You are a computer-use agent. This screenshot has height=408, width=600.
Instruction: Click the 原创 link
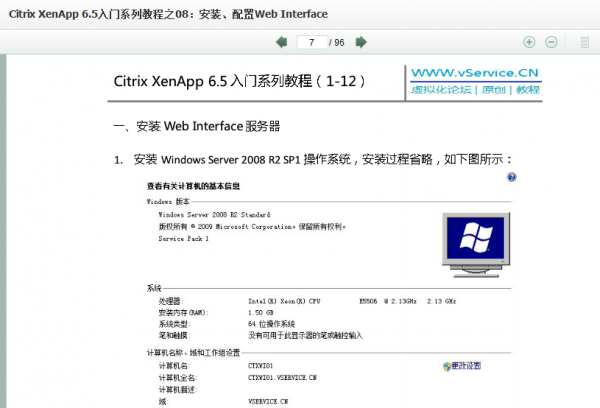coord(493,90)
